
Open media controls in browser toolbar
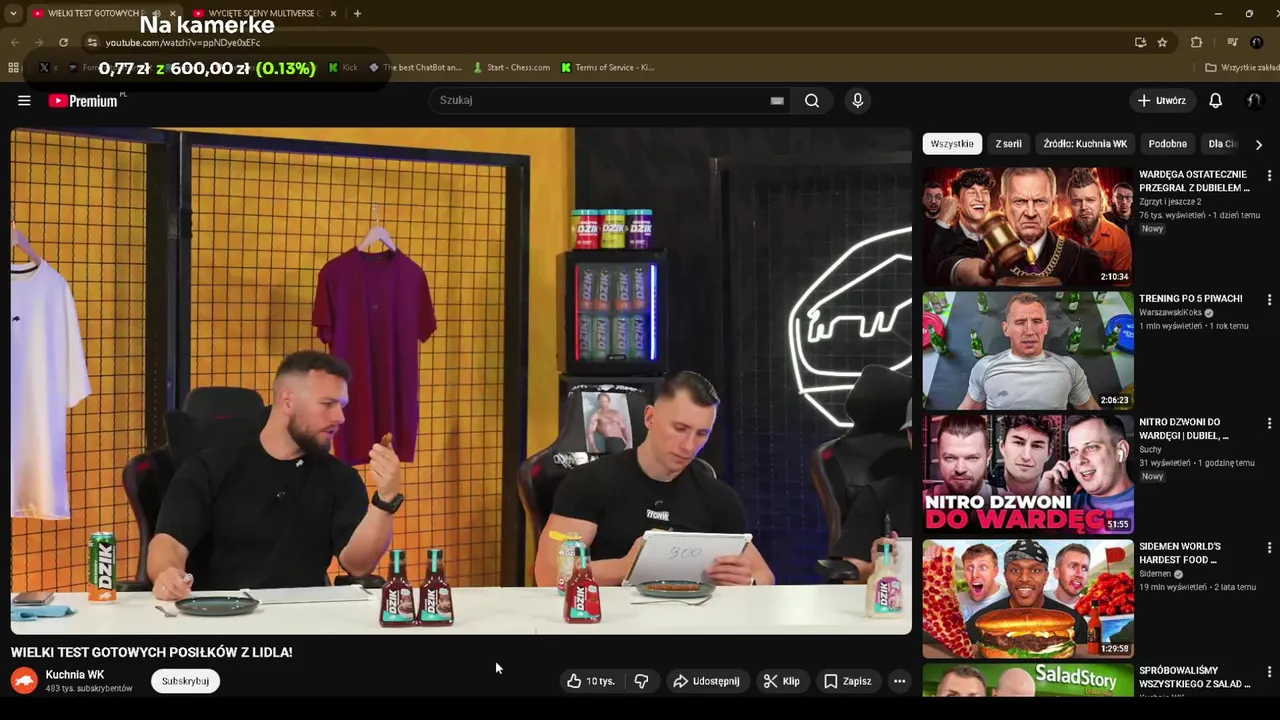tap(1232, 42)
